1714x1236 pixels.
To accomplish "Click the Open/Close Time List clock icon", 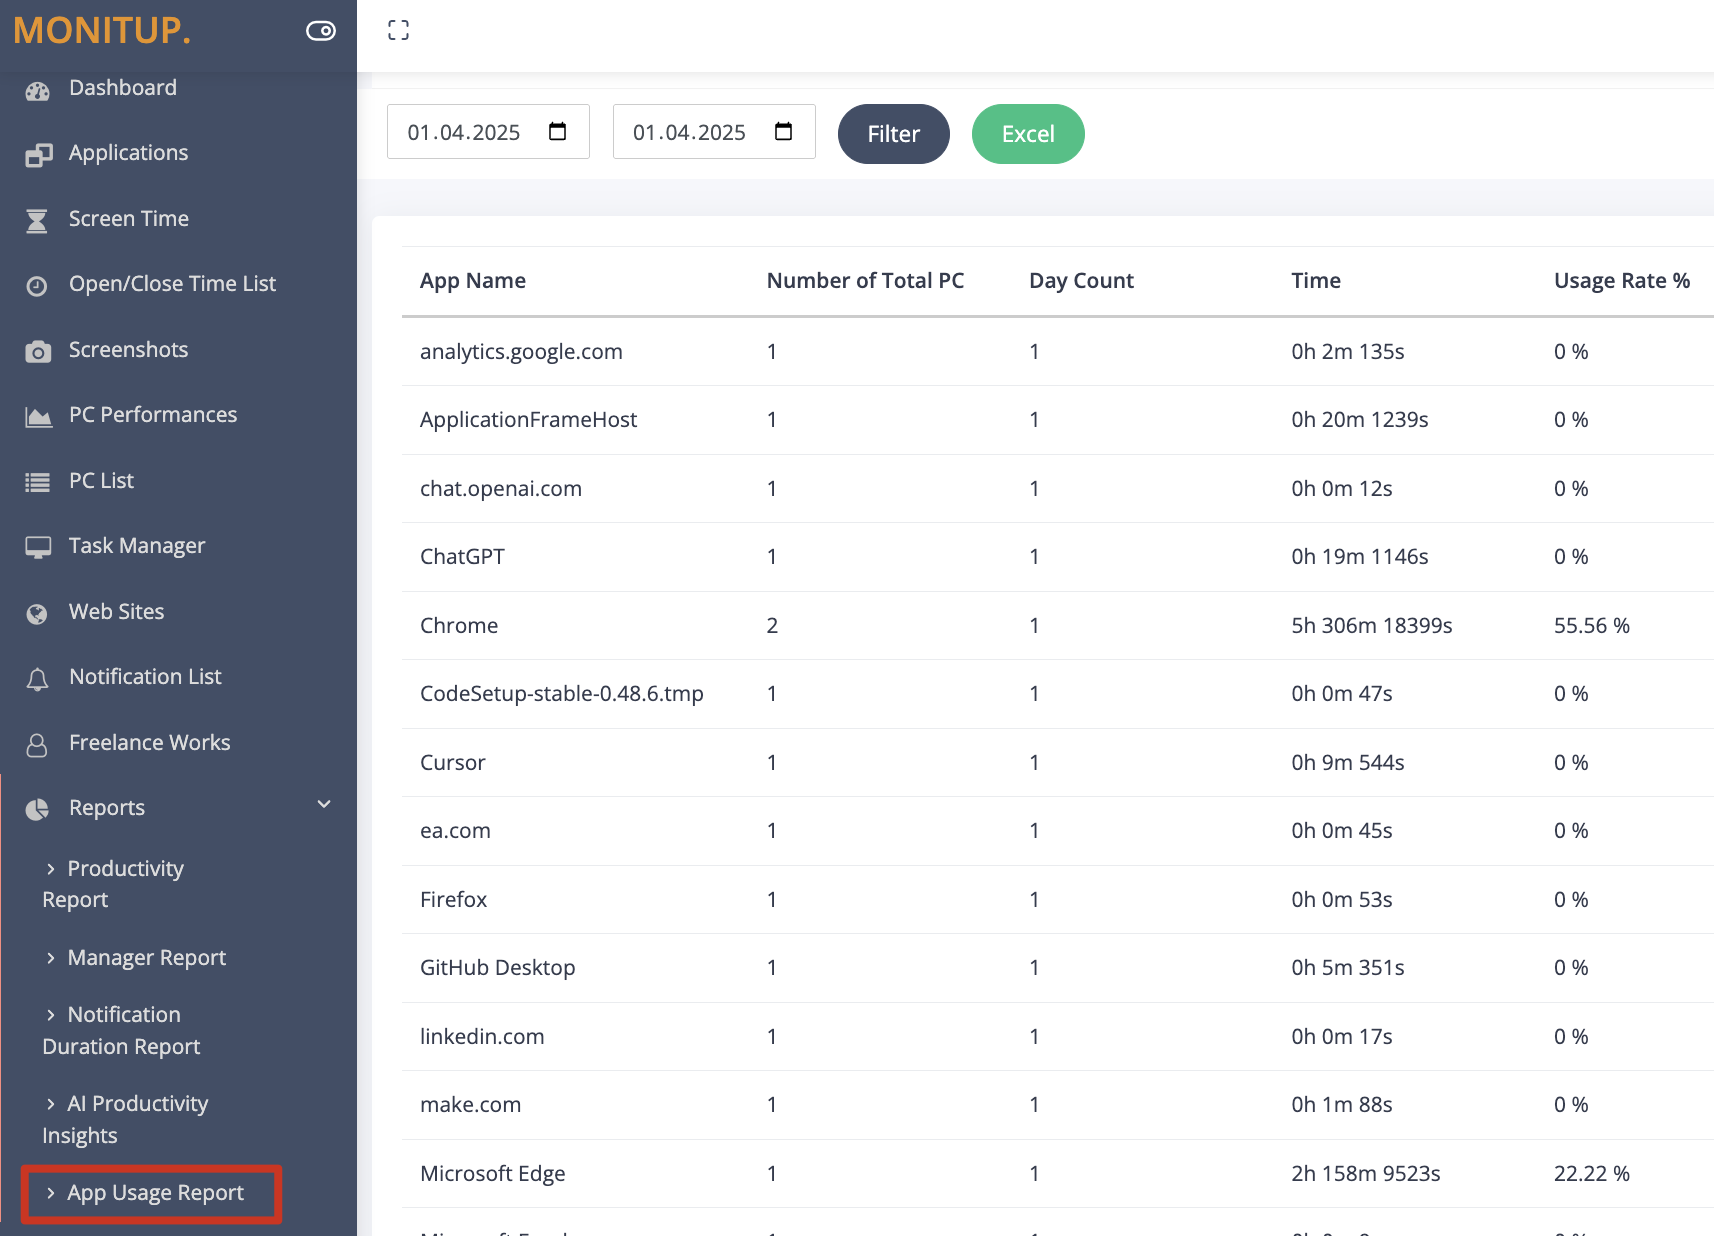I will pos(37,286).
